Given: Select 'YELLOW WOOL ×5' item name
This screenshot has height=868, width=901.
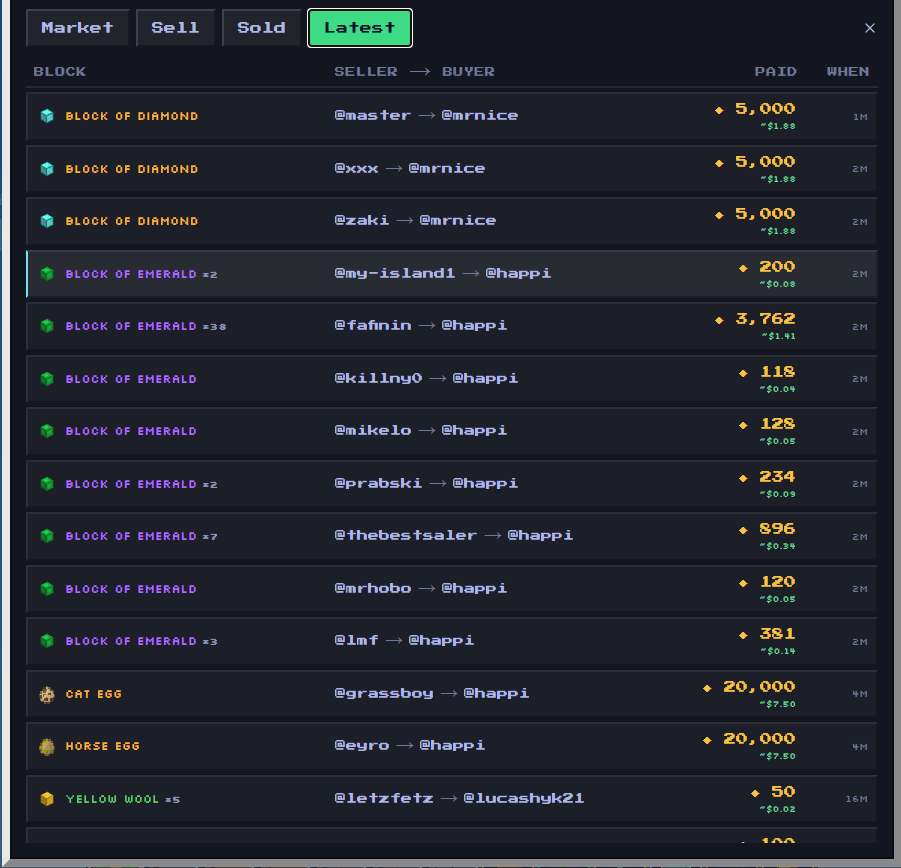Looking at the screenshot, I should click(x=123, y=799).
